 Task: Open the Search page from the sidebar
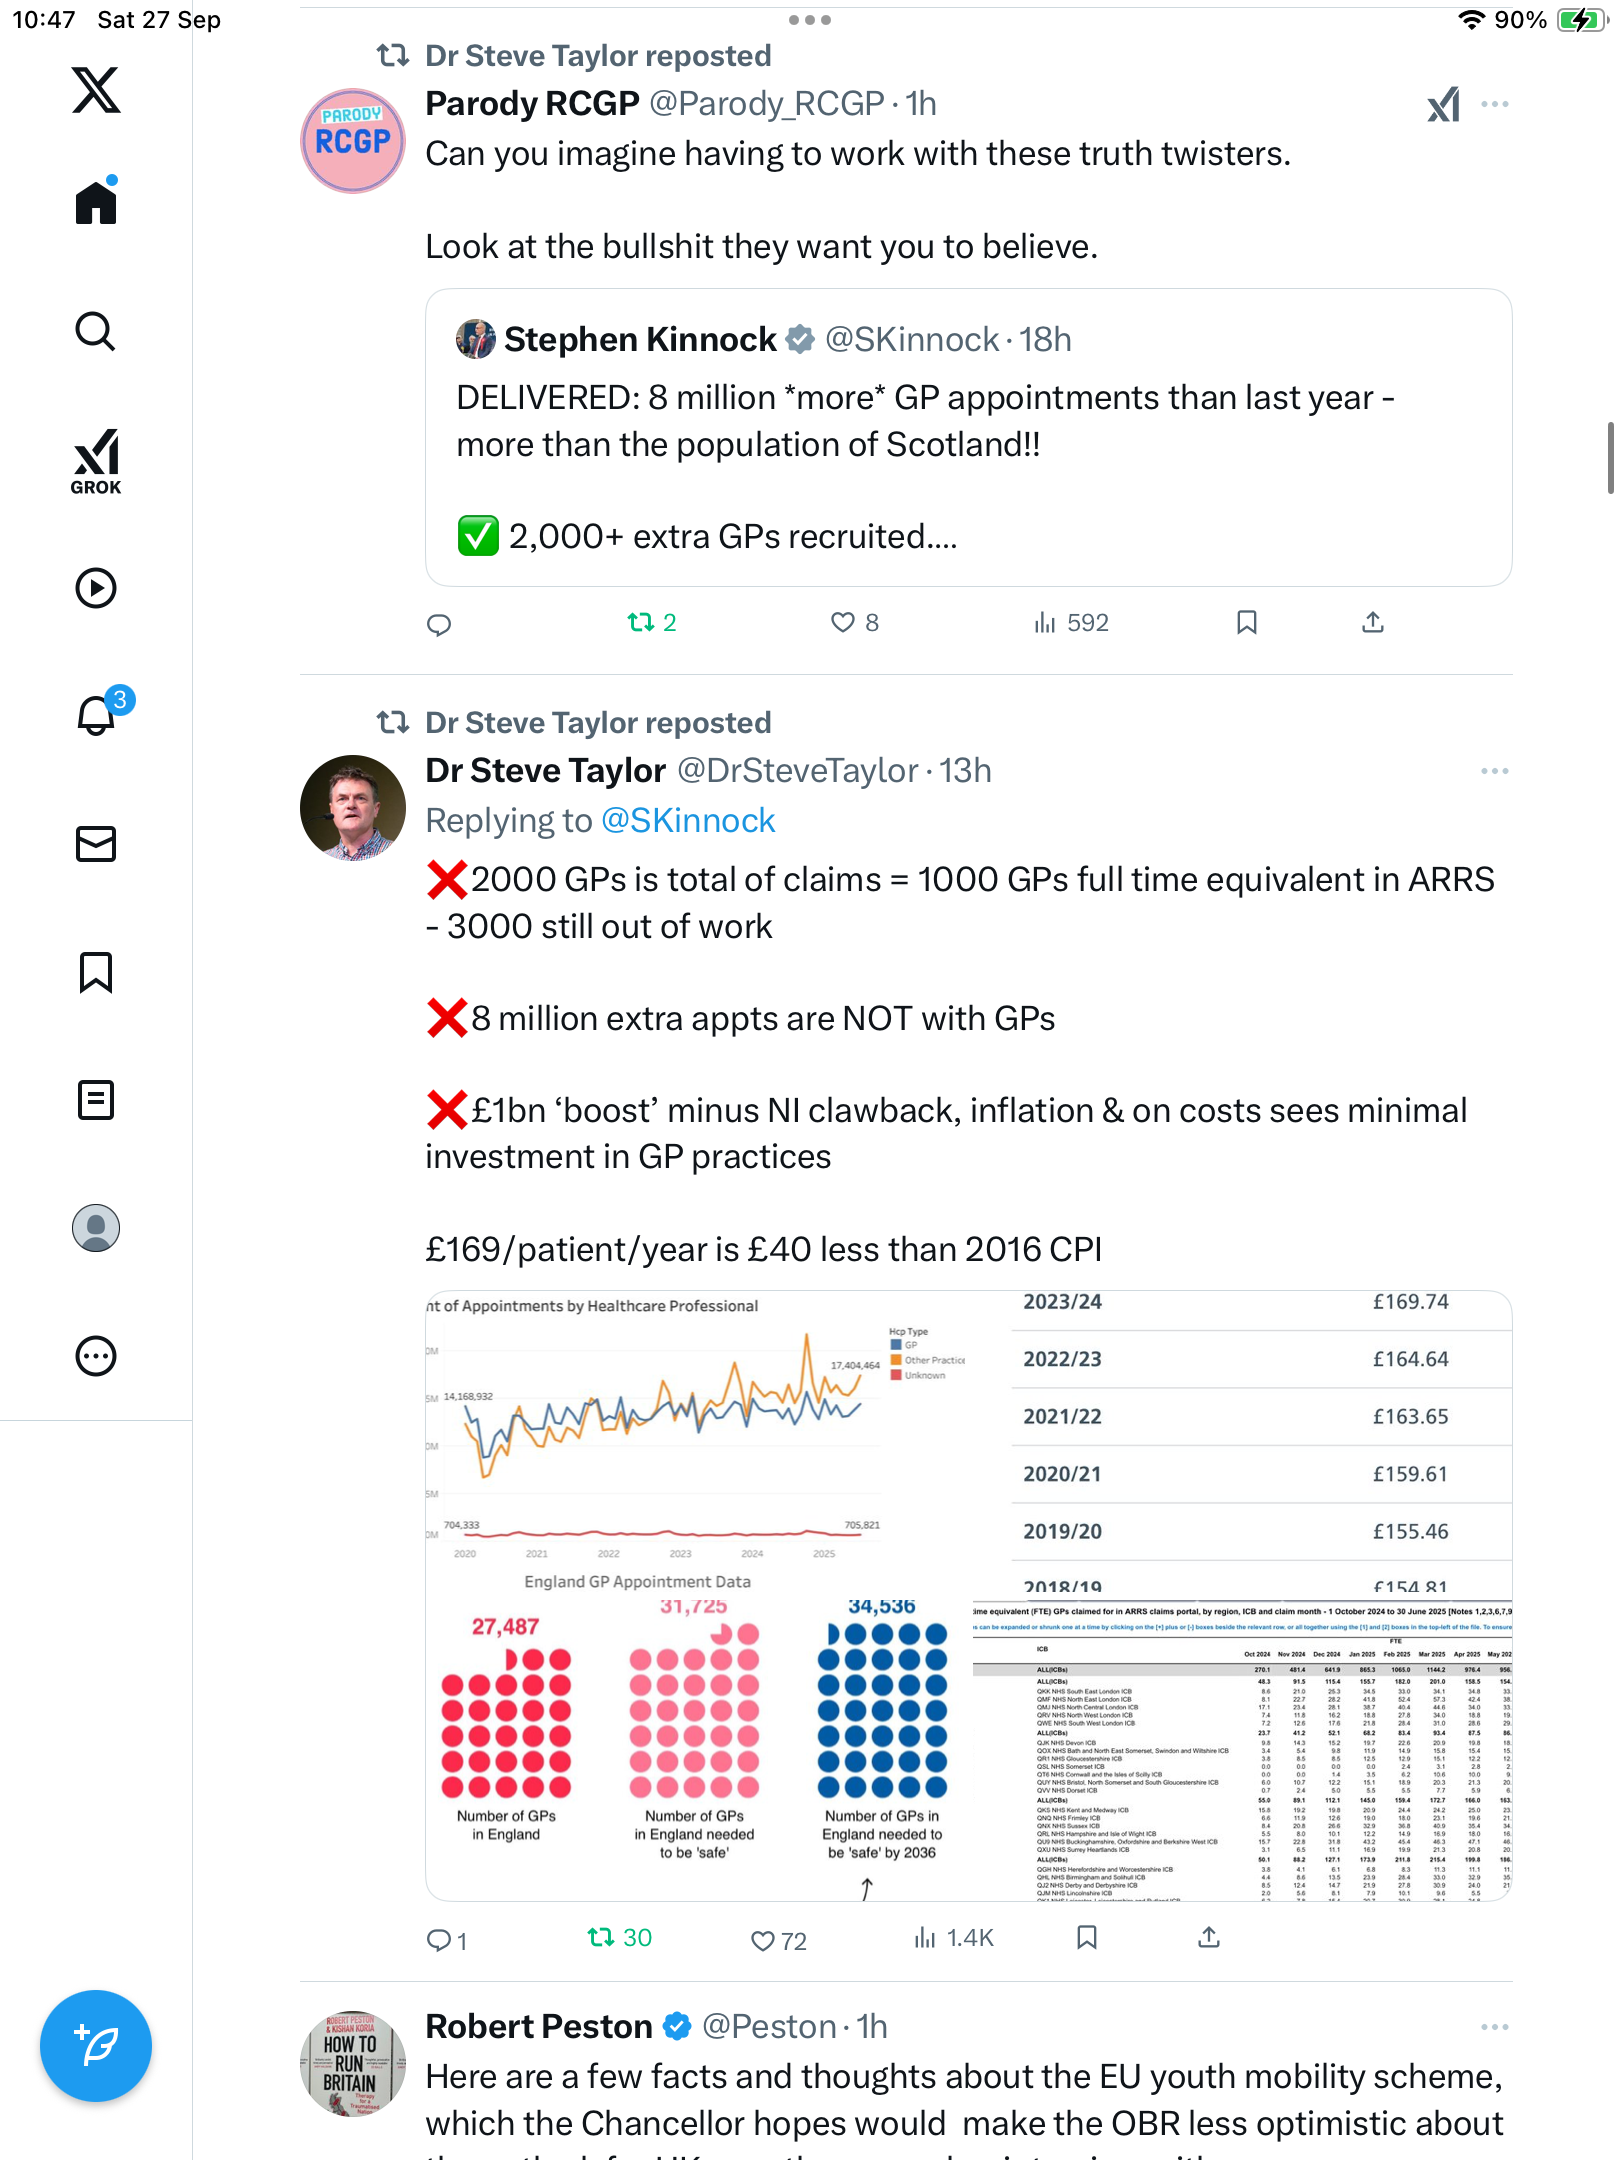[96, 331]
